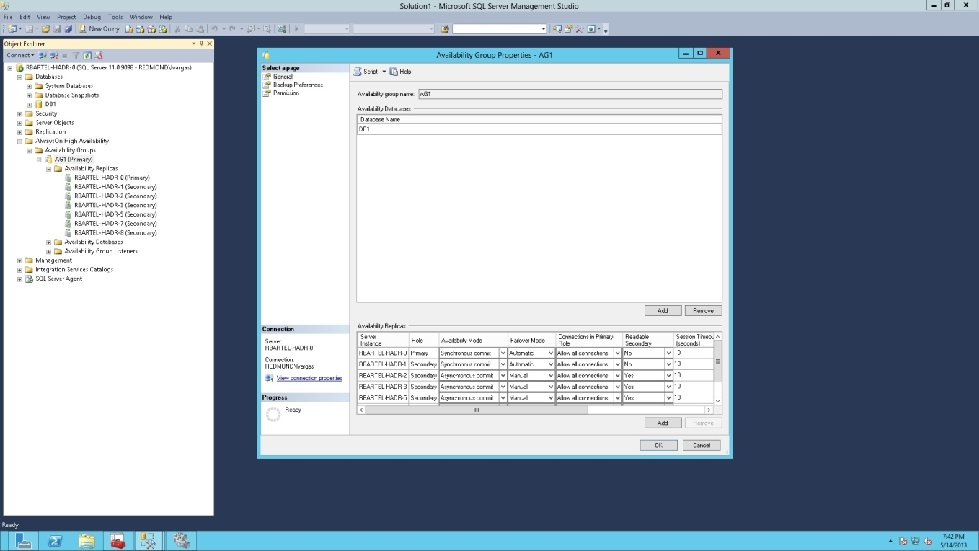Toggle Object Explorer auto-hide pin
979x551 pixels.
[201, 44]
